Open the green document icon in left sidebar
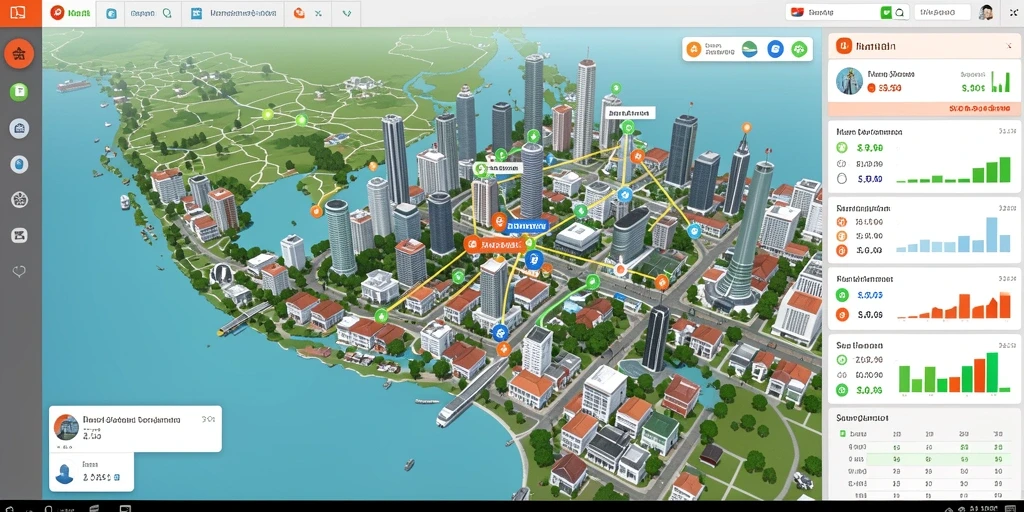The height and width of the screenshot is (512, 1024). click(19, 92)
